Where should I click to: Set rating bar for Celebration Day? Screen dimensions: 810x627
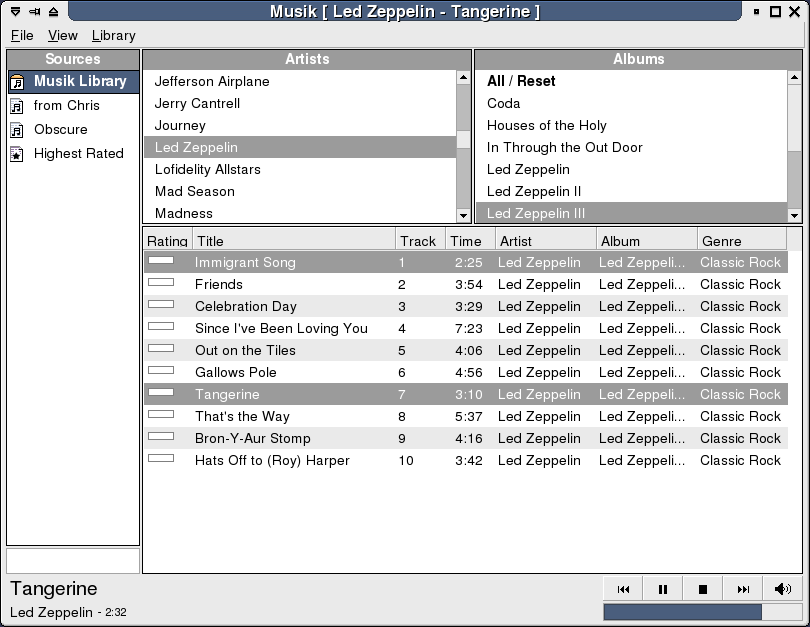(x=161, y=304)
